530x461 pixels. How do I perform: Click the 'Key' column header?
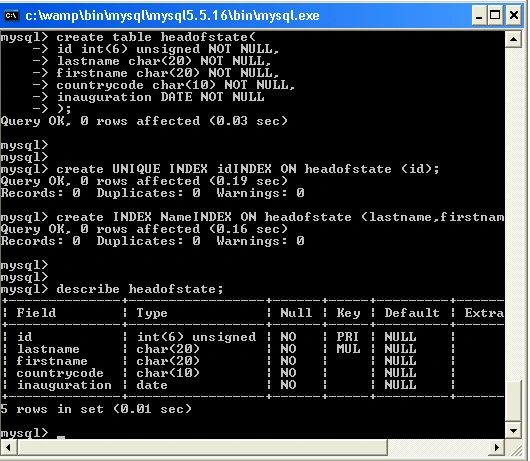tap(348, 313)
